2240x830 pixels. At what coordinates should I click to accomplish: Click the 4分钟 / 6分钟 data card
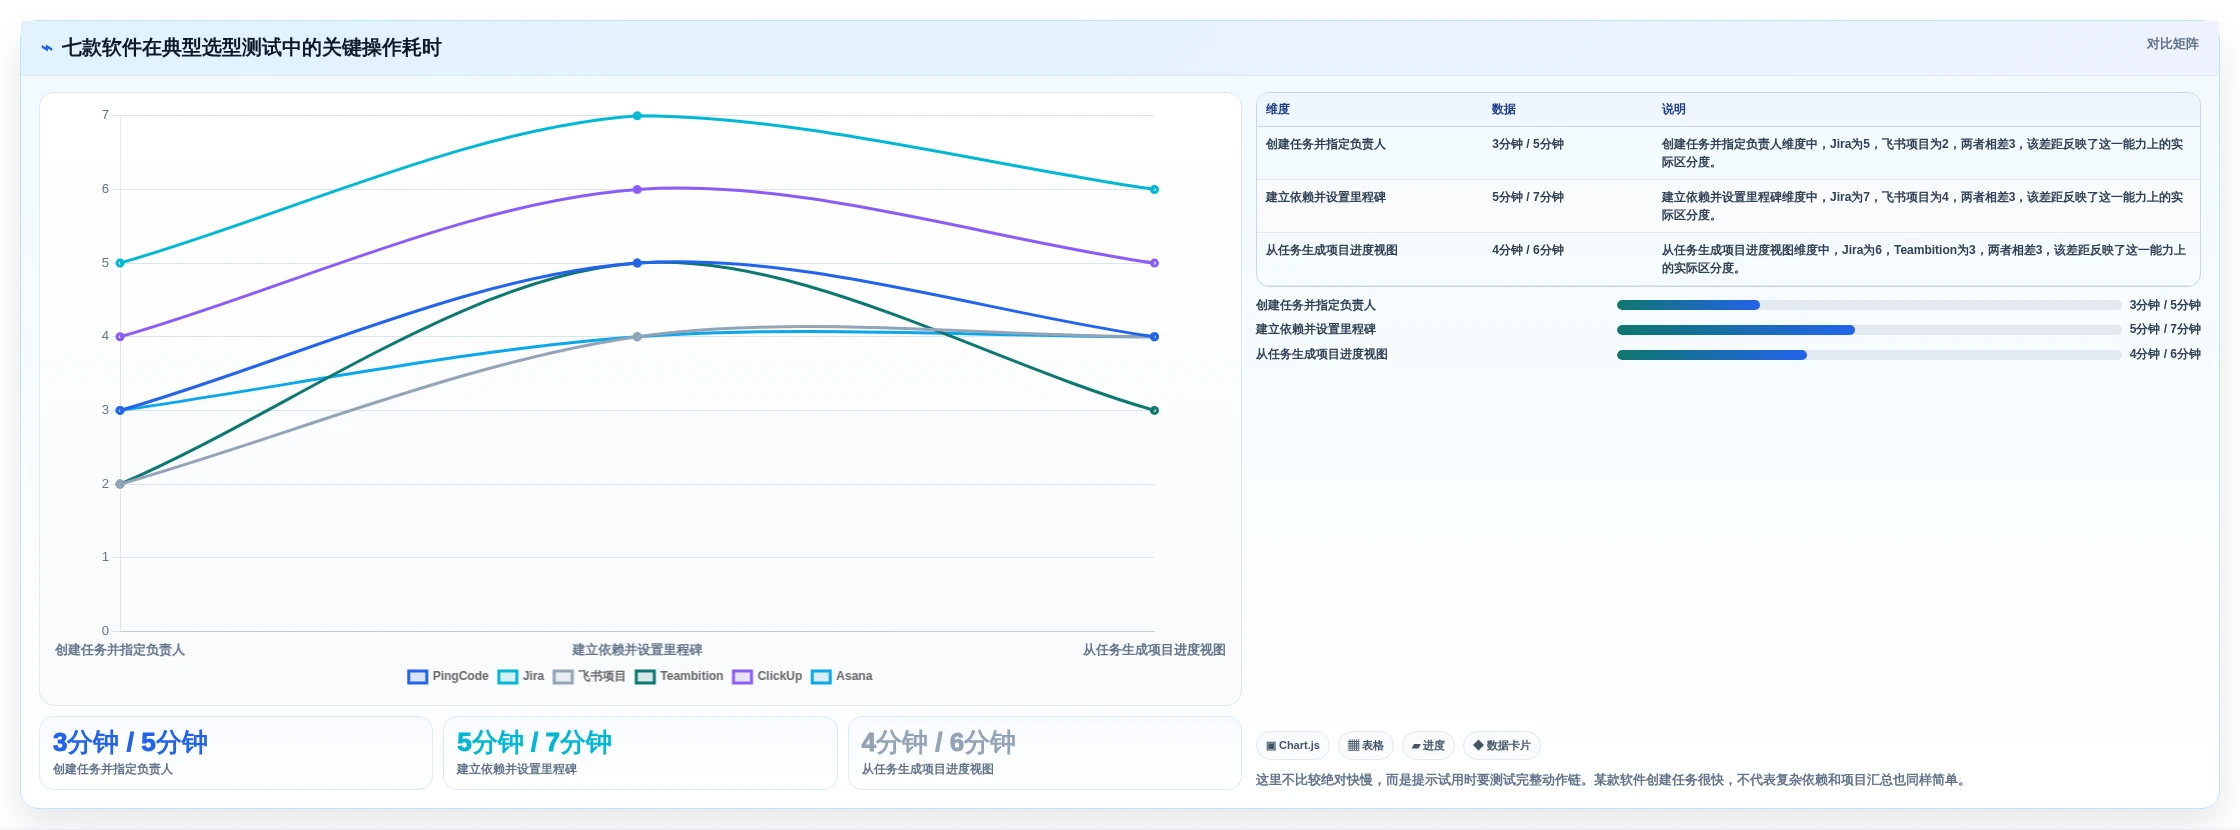(1044, 753)
